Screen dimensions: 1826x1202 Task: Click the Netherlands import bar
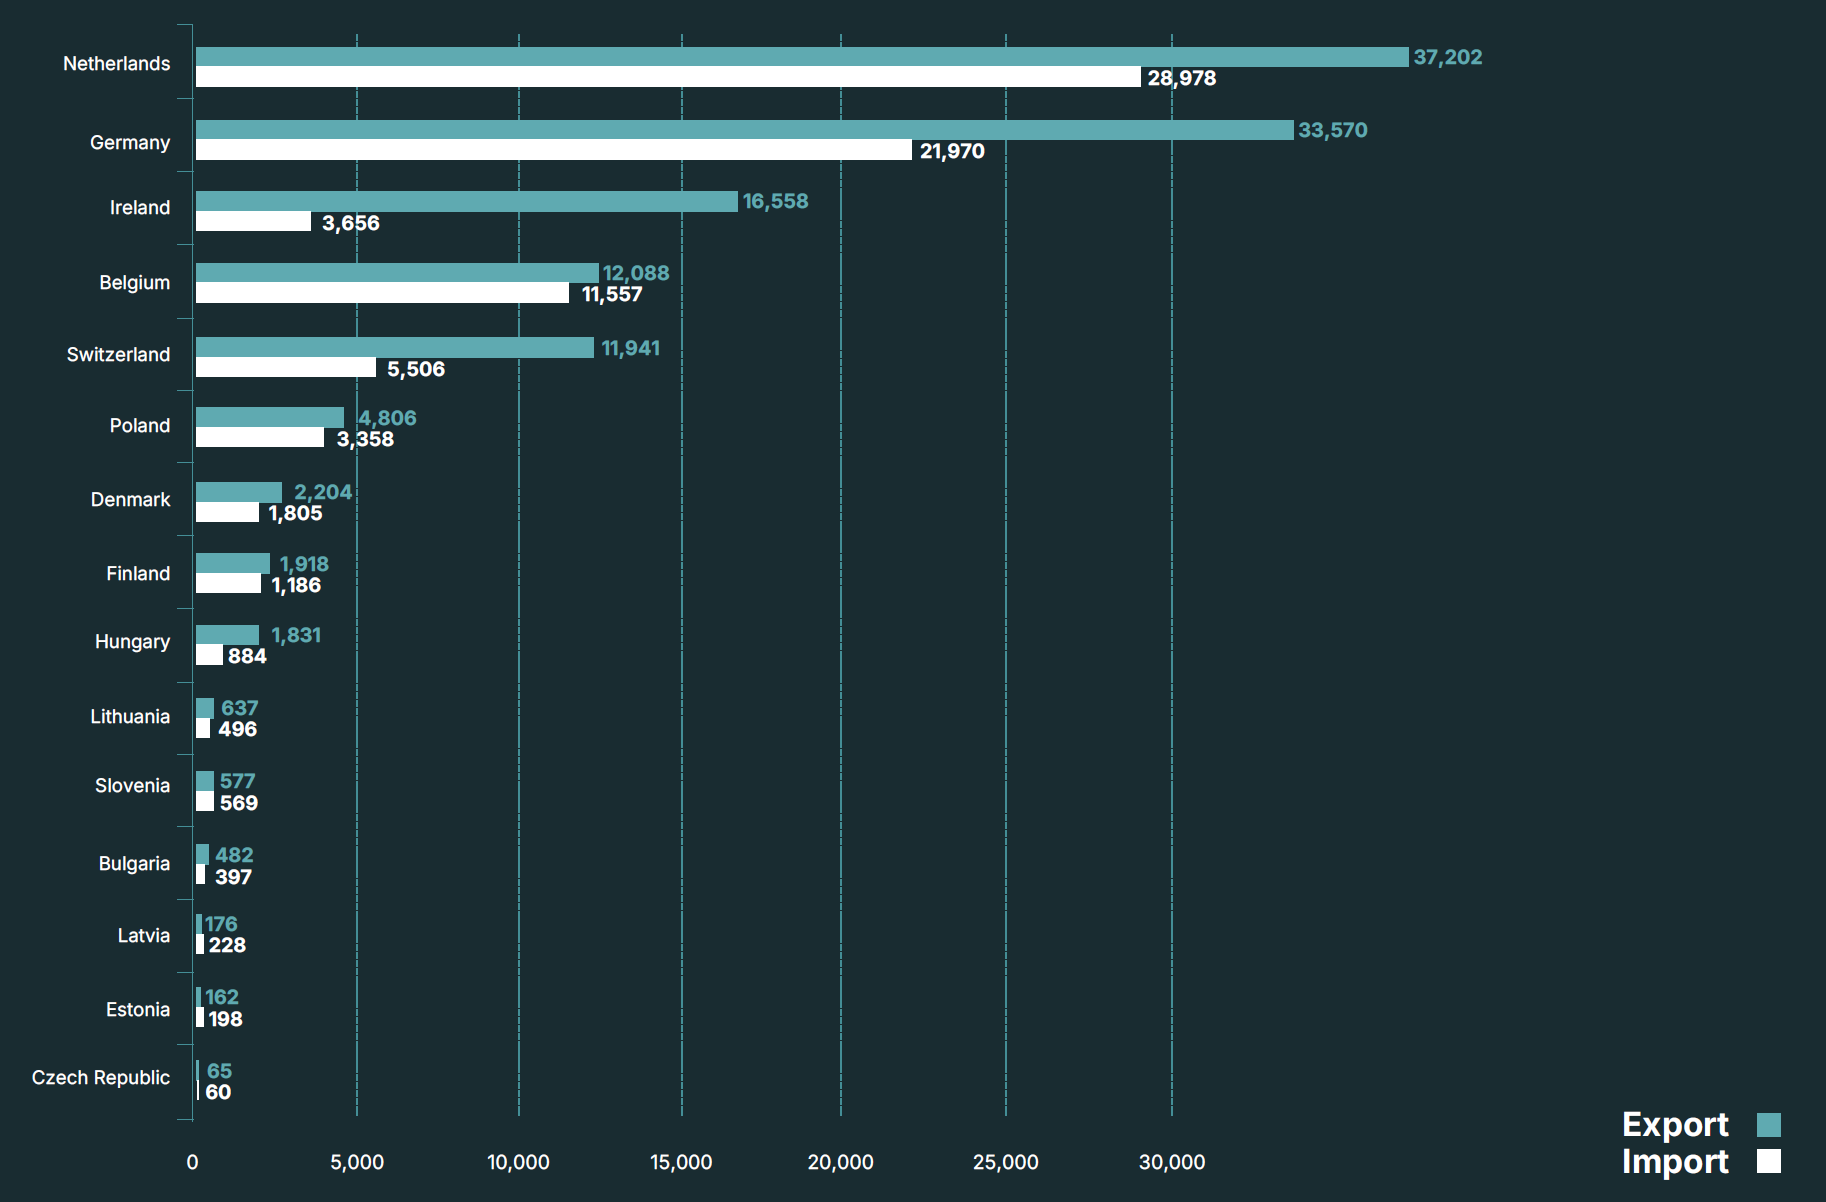coord(667,77)
